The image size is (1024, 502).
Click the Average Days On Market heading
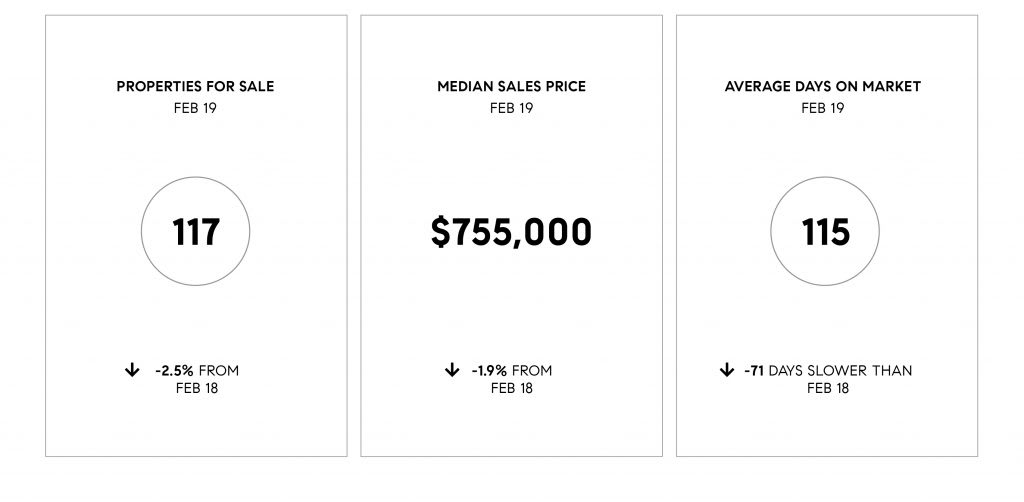tap(823, 87)
